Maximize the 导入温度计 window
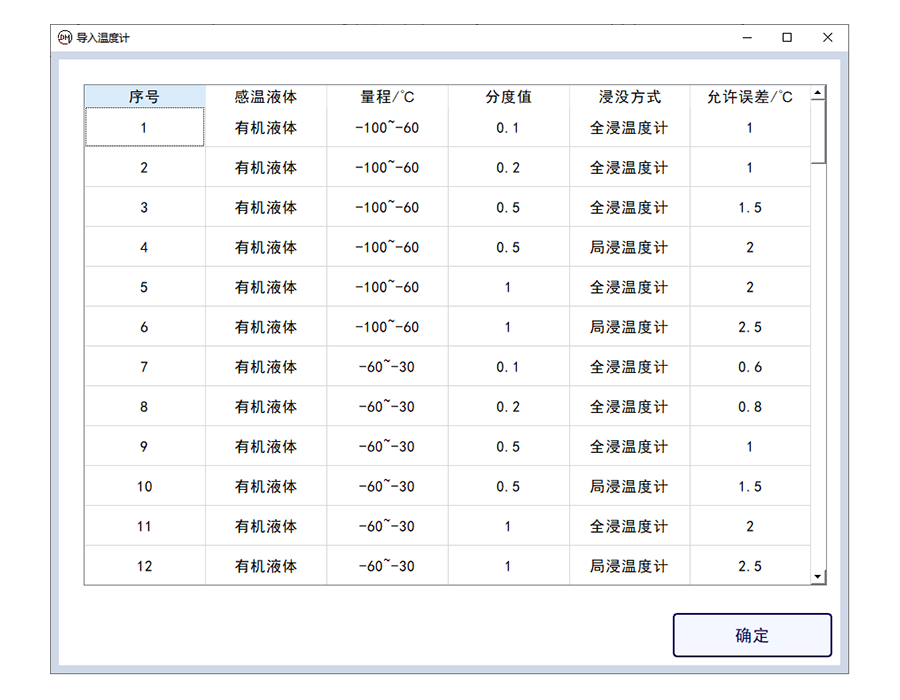The width and height of the screenshot is (900, 700). click(x=787, y=38)
